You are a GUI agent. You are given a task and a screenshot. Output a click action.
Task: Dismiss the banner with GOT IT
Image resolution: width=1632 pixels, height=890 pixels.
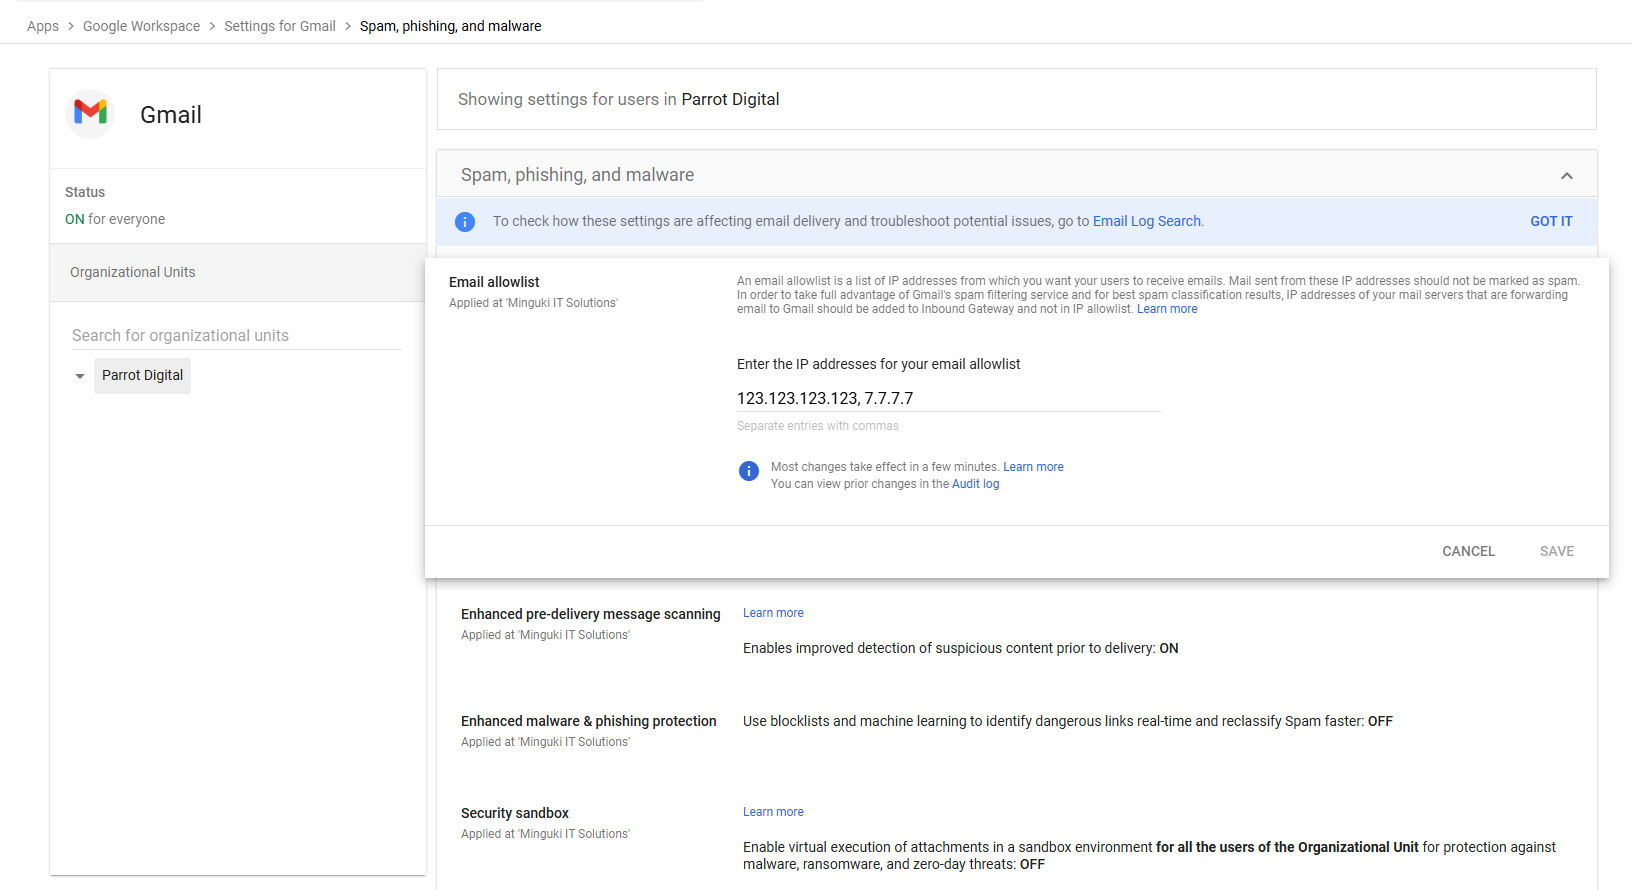(x=1550, y=222)
